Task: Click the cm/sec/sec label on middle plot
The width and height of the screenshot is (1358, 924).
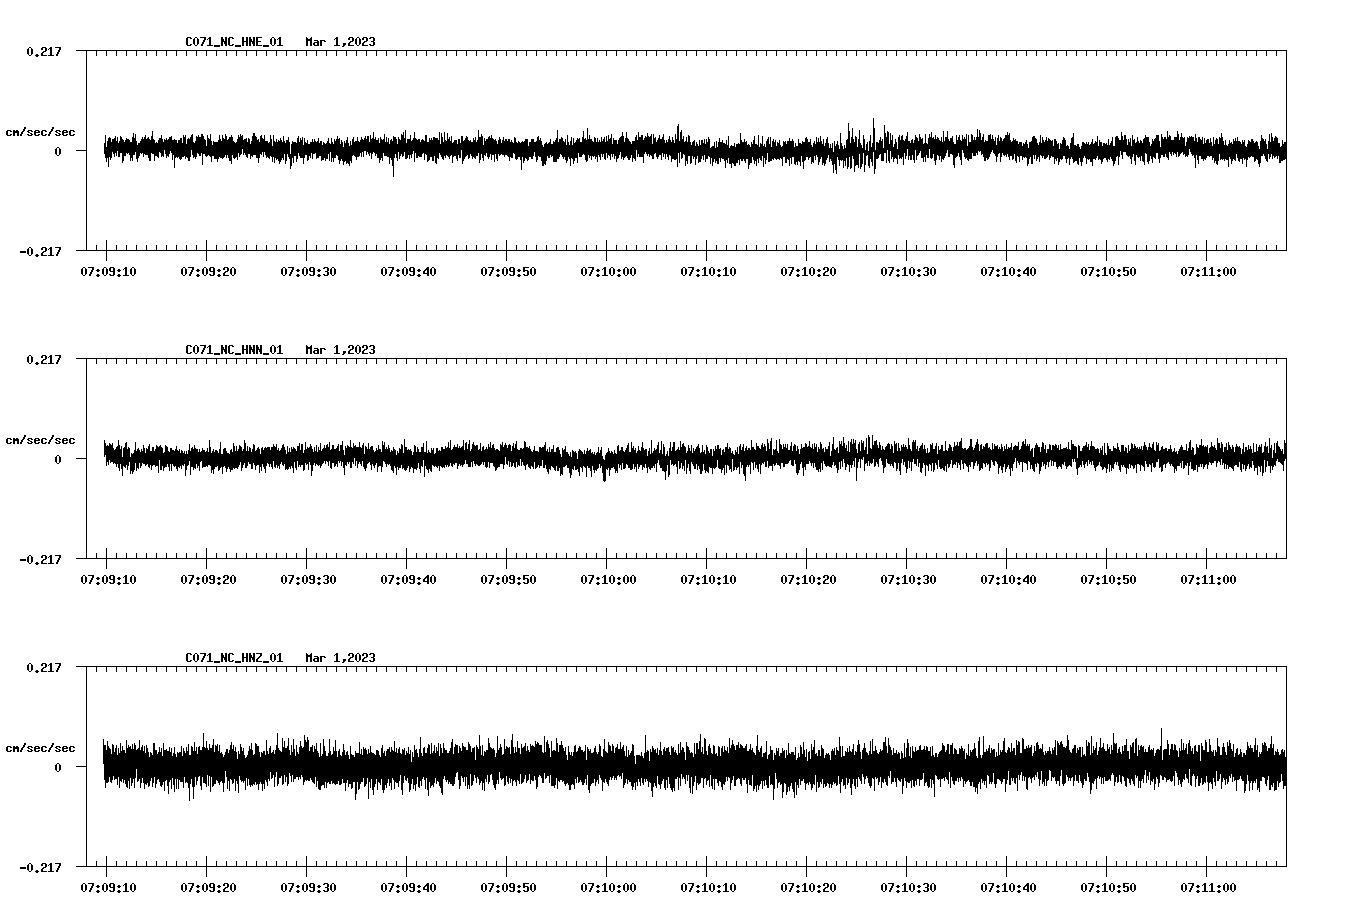Action: [x=40, y=439]
